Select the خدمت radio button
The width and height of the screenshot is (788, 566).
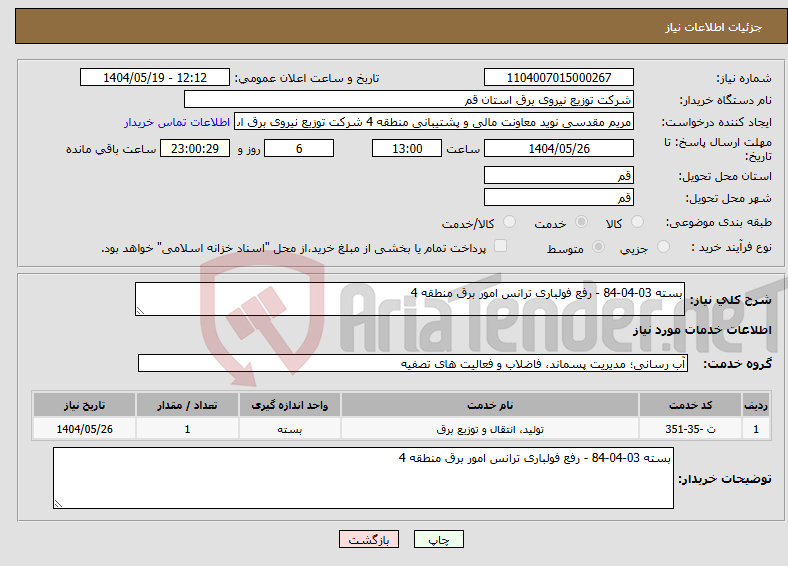(x=581, y=222)
